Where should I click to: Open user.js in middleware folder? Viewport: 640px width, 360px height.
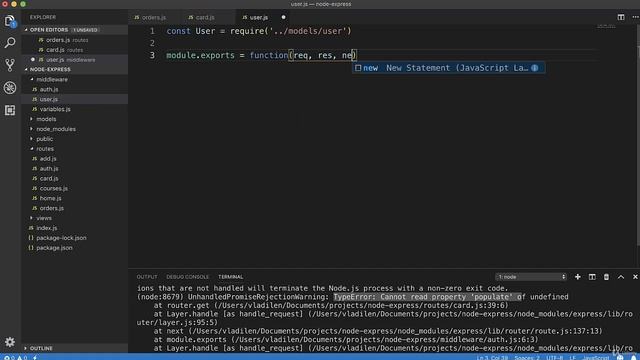coord(75,99)
